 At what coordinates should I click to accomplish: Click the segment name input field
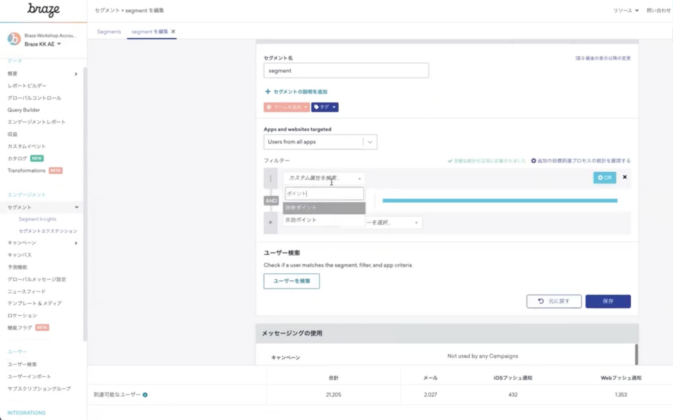coord(346,71)
